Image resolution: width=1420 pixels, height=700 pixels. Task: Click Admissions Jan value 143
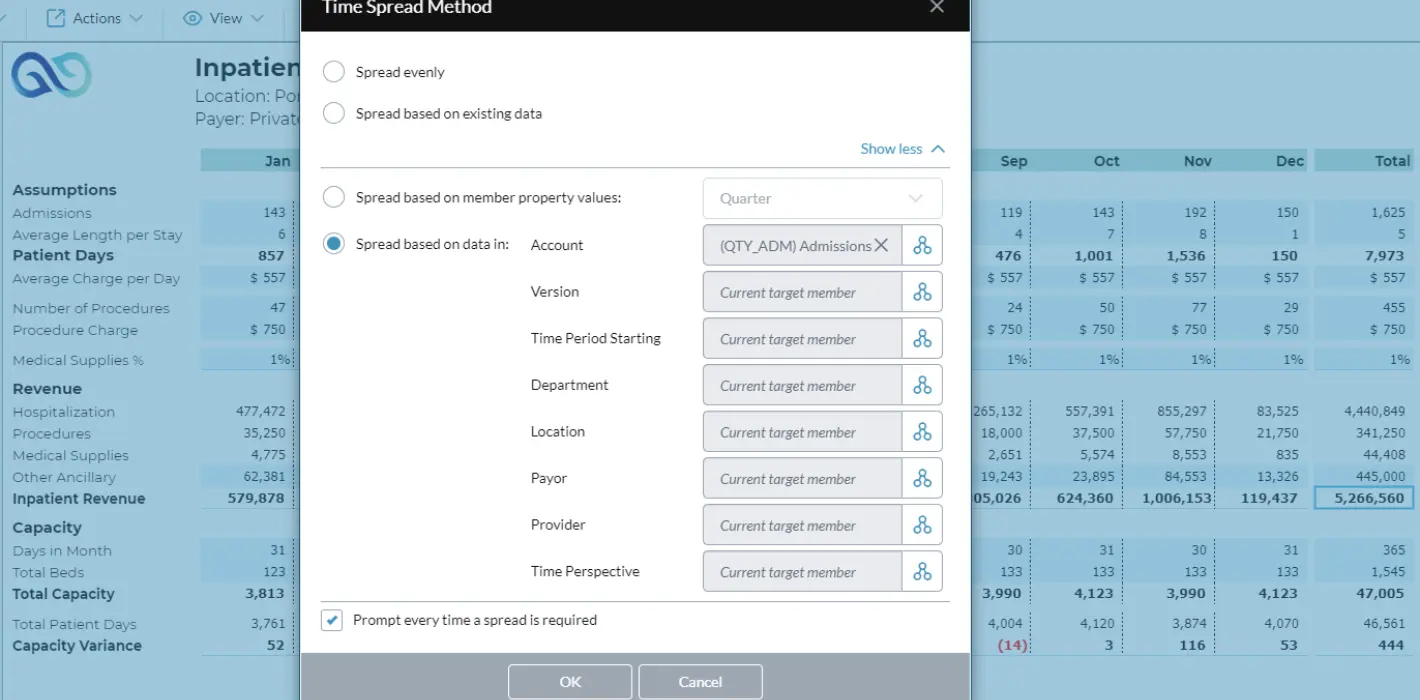[x=273, y=212]
